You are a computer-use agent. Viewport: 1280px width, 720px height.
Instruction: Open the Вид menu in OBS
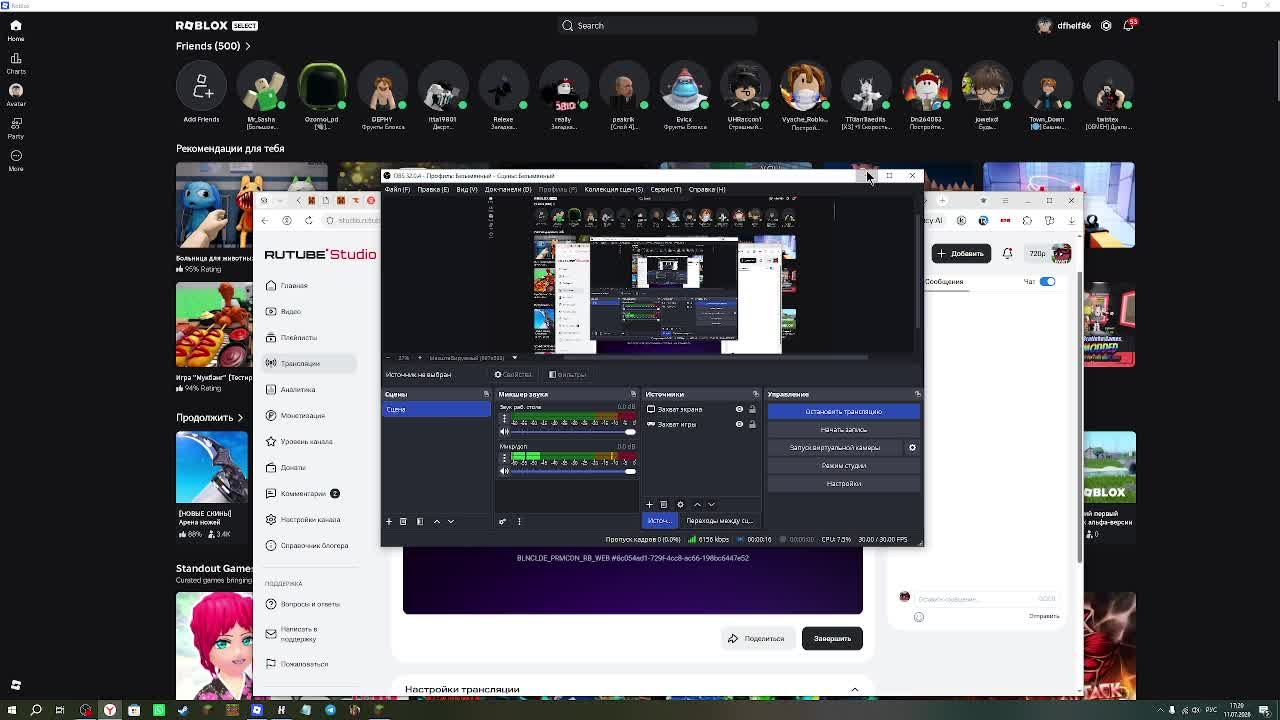click(467, 189)
